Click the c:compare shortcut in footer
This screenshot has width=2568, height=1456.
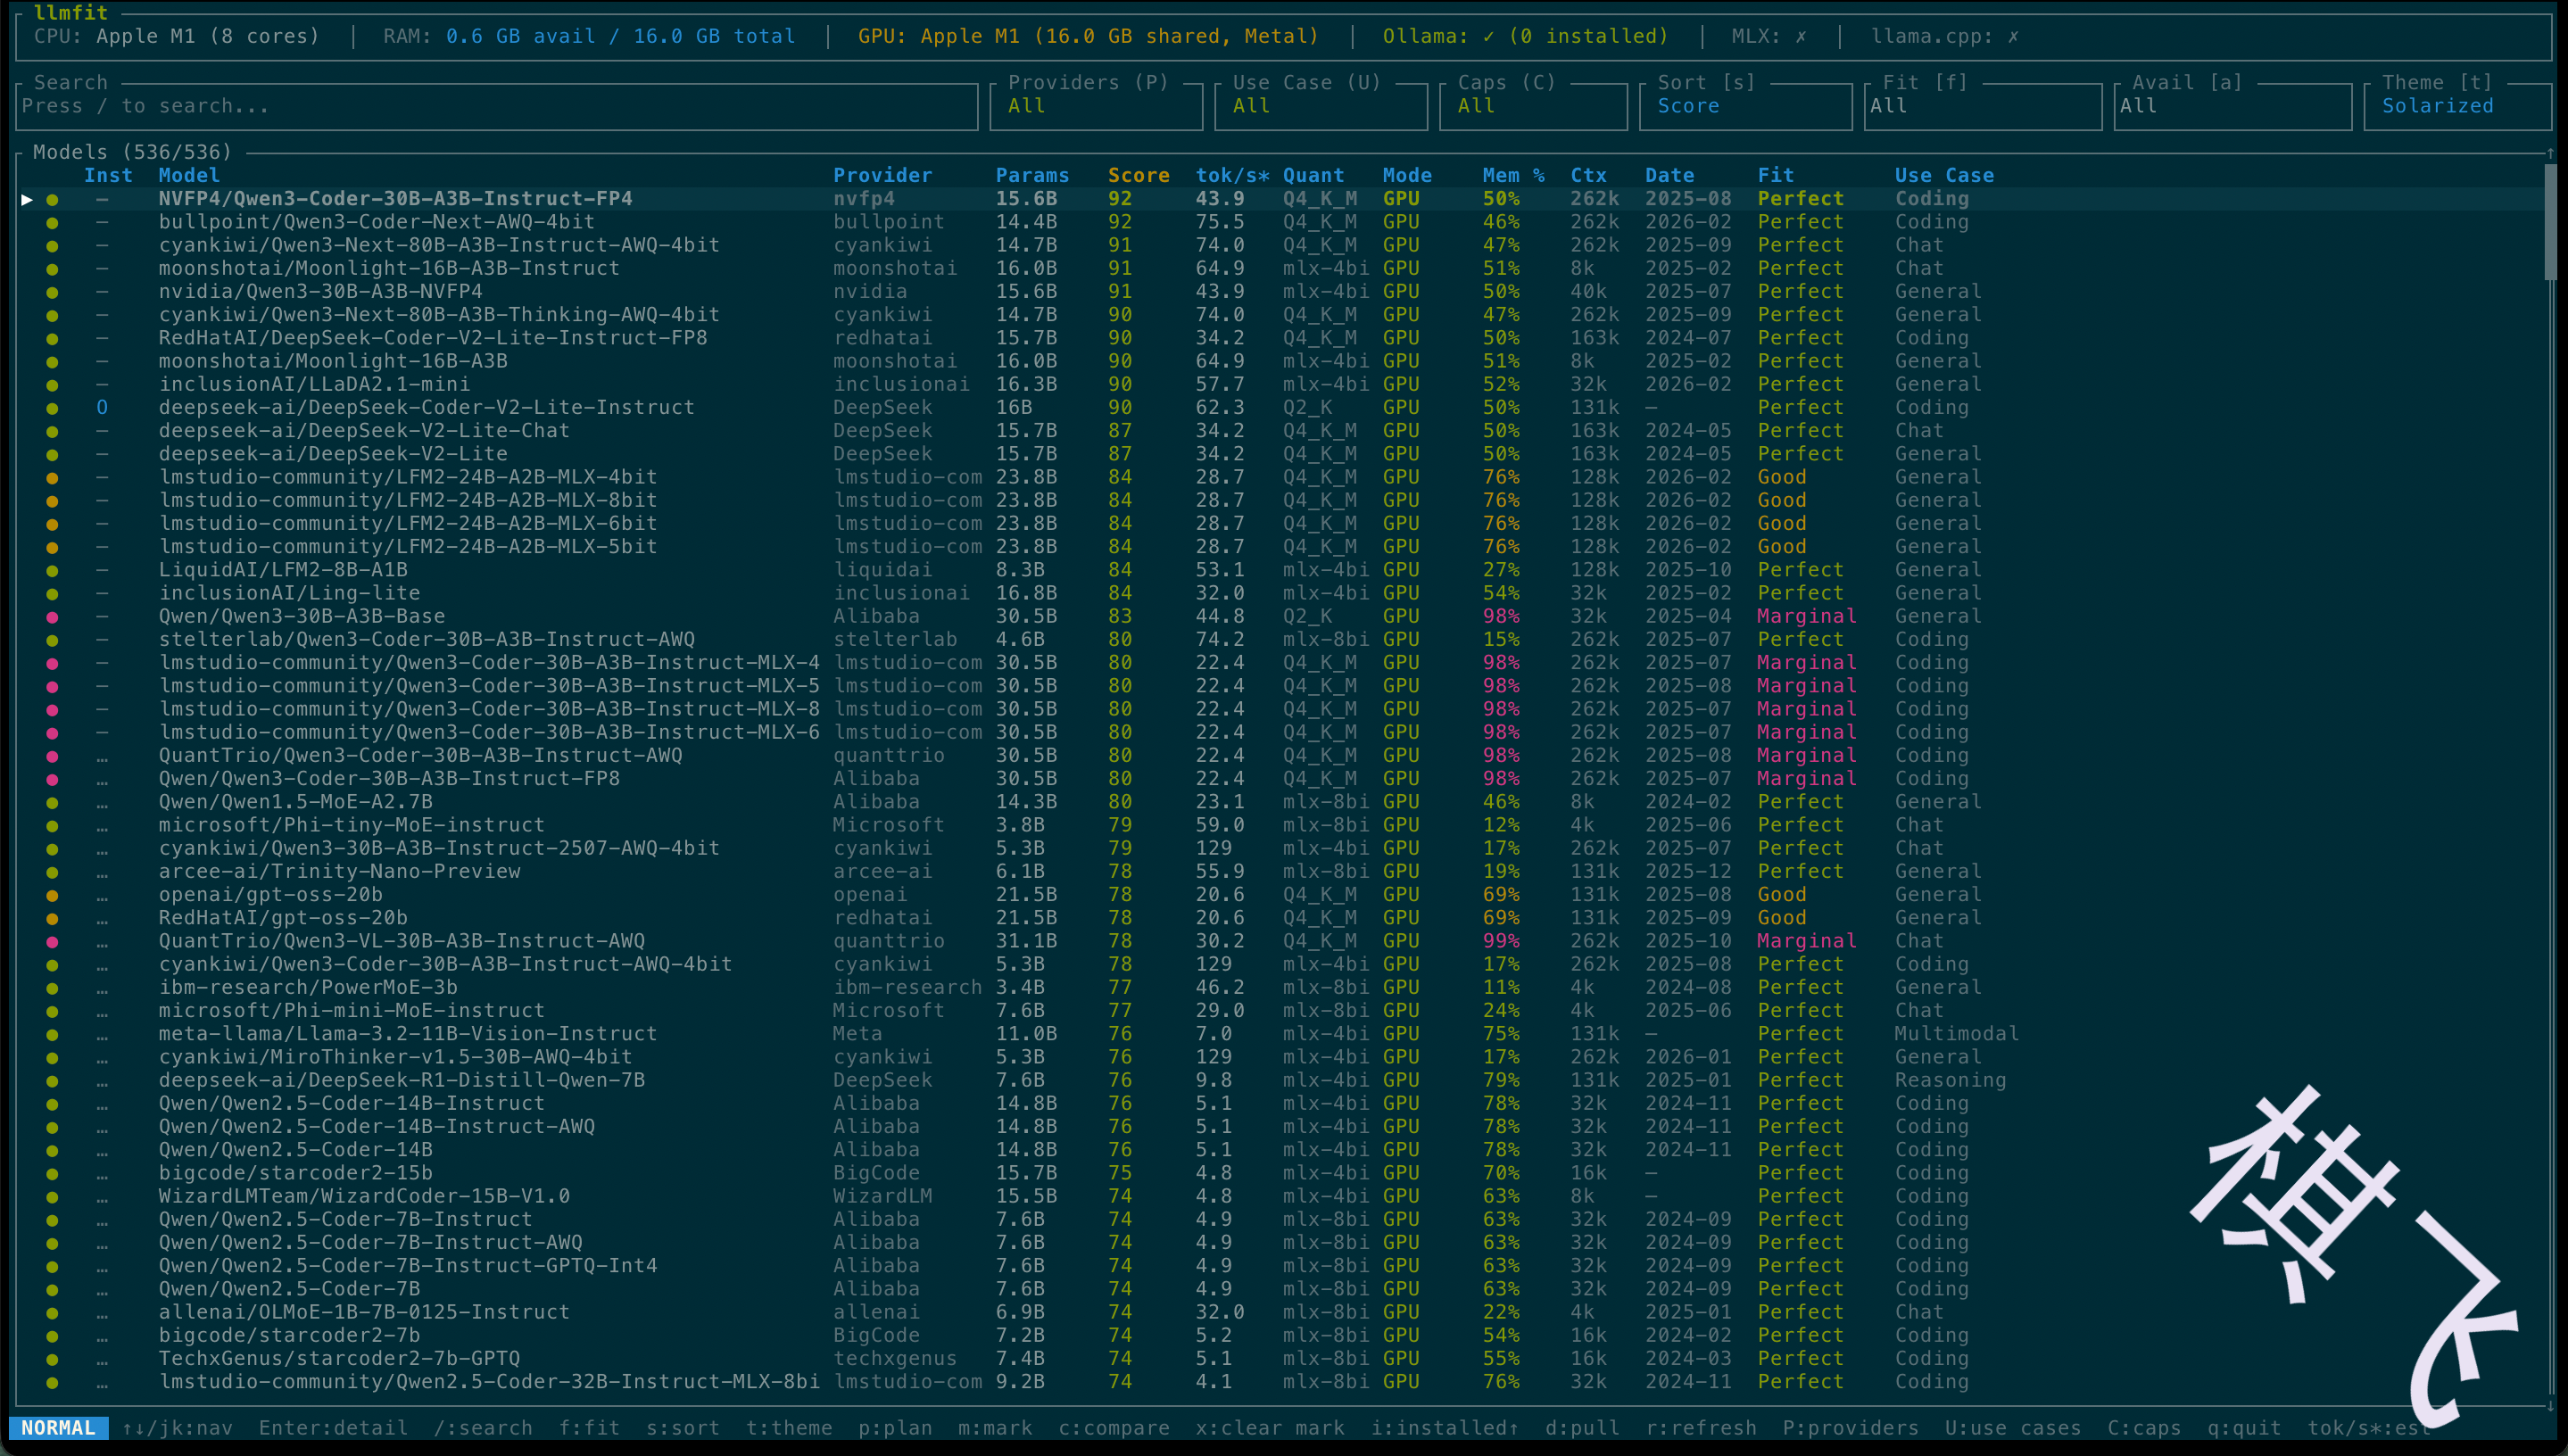pos(1113,1428)
